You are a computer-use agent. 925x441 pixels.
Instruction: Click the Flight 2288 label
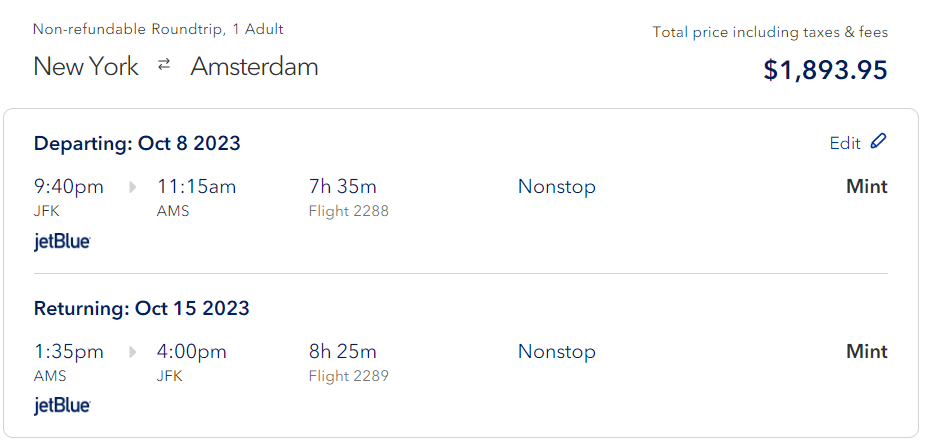point(349,211)
